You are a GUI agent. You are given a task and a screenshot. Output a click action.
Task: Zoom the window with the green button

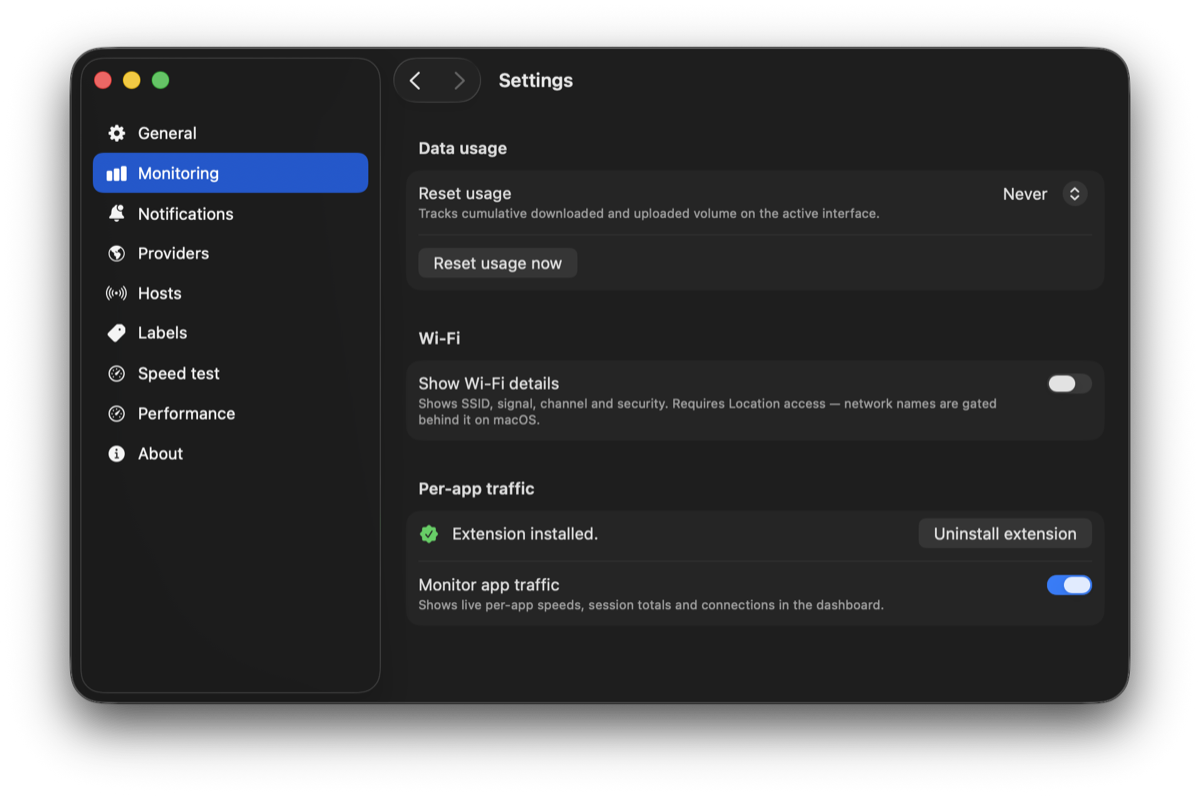click(160, 80)
